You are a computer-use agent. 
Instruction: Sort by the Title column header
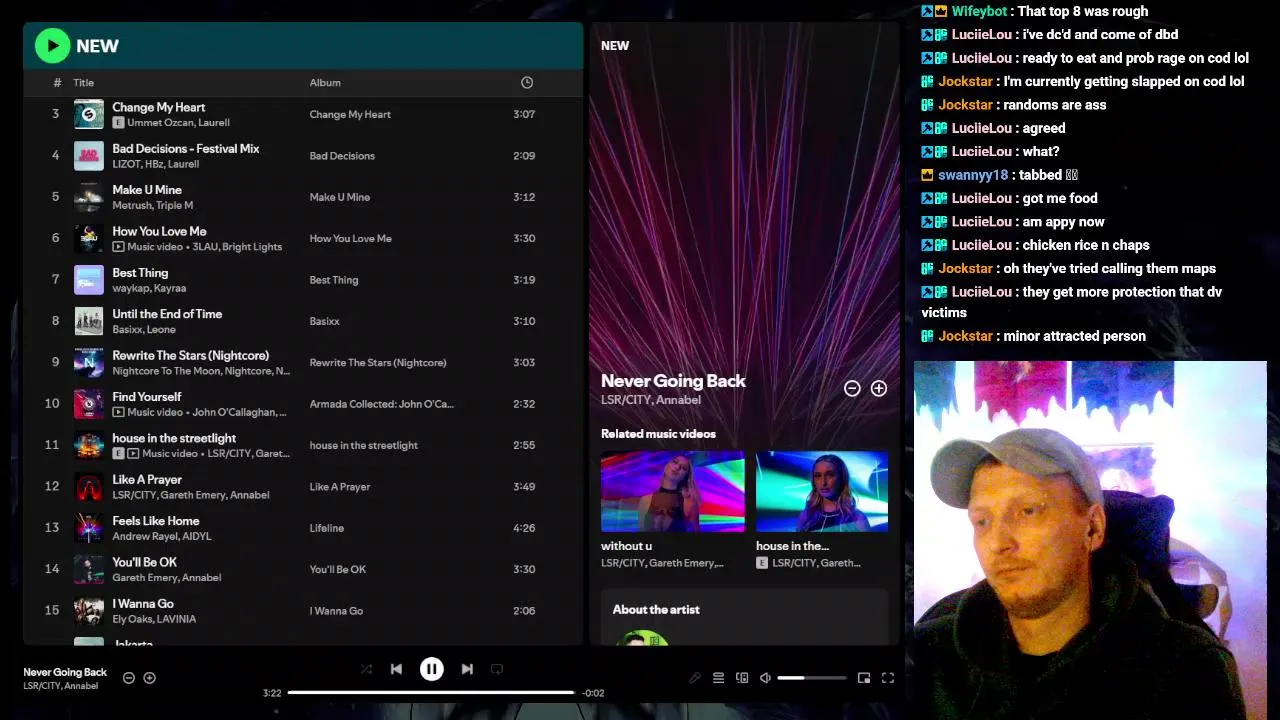83,83
